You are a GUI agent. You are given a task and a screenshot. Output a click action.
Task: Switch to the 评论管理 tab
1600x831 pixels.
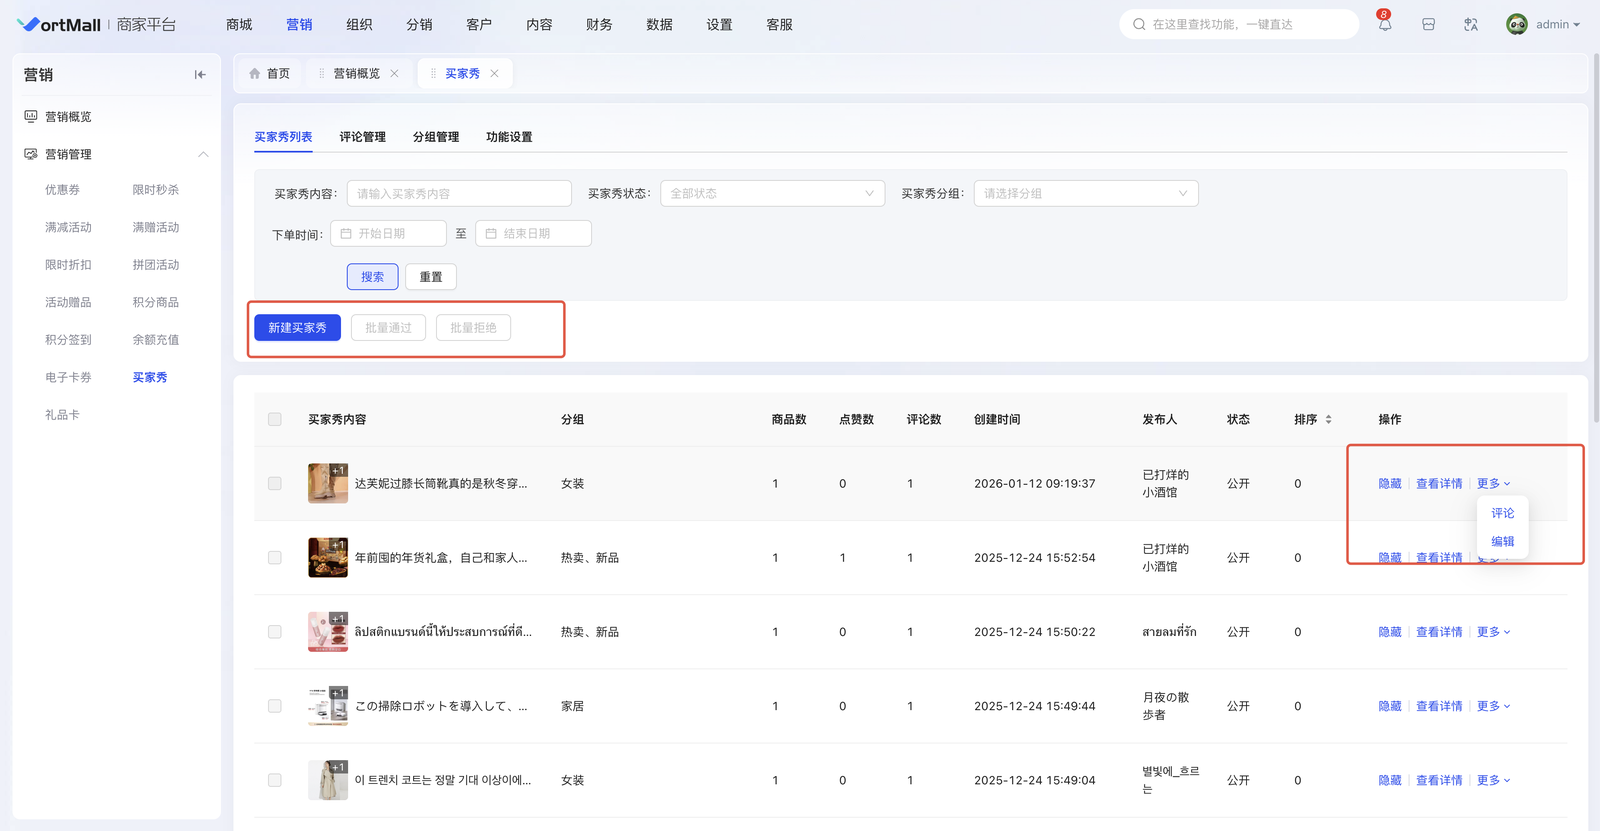pyautogui.click(x=362, y=137)
